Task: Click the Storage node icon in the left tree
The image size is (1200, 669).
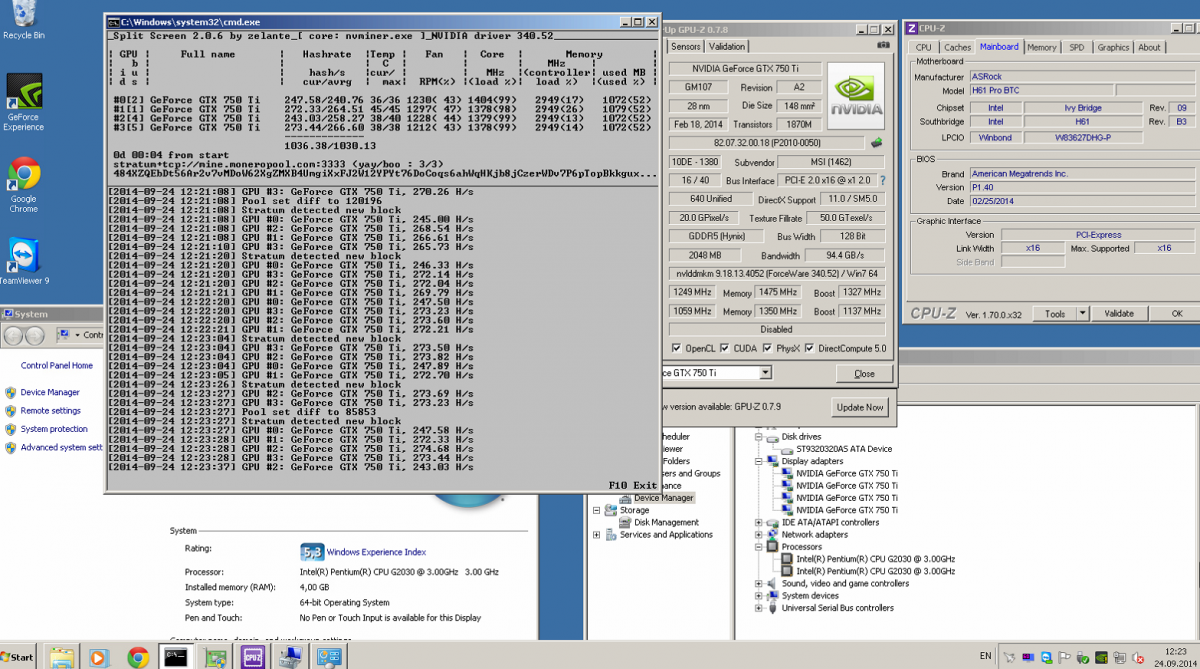Action: click(x=611, y=510)
